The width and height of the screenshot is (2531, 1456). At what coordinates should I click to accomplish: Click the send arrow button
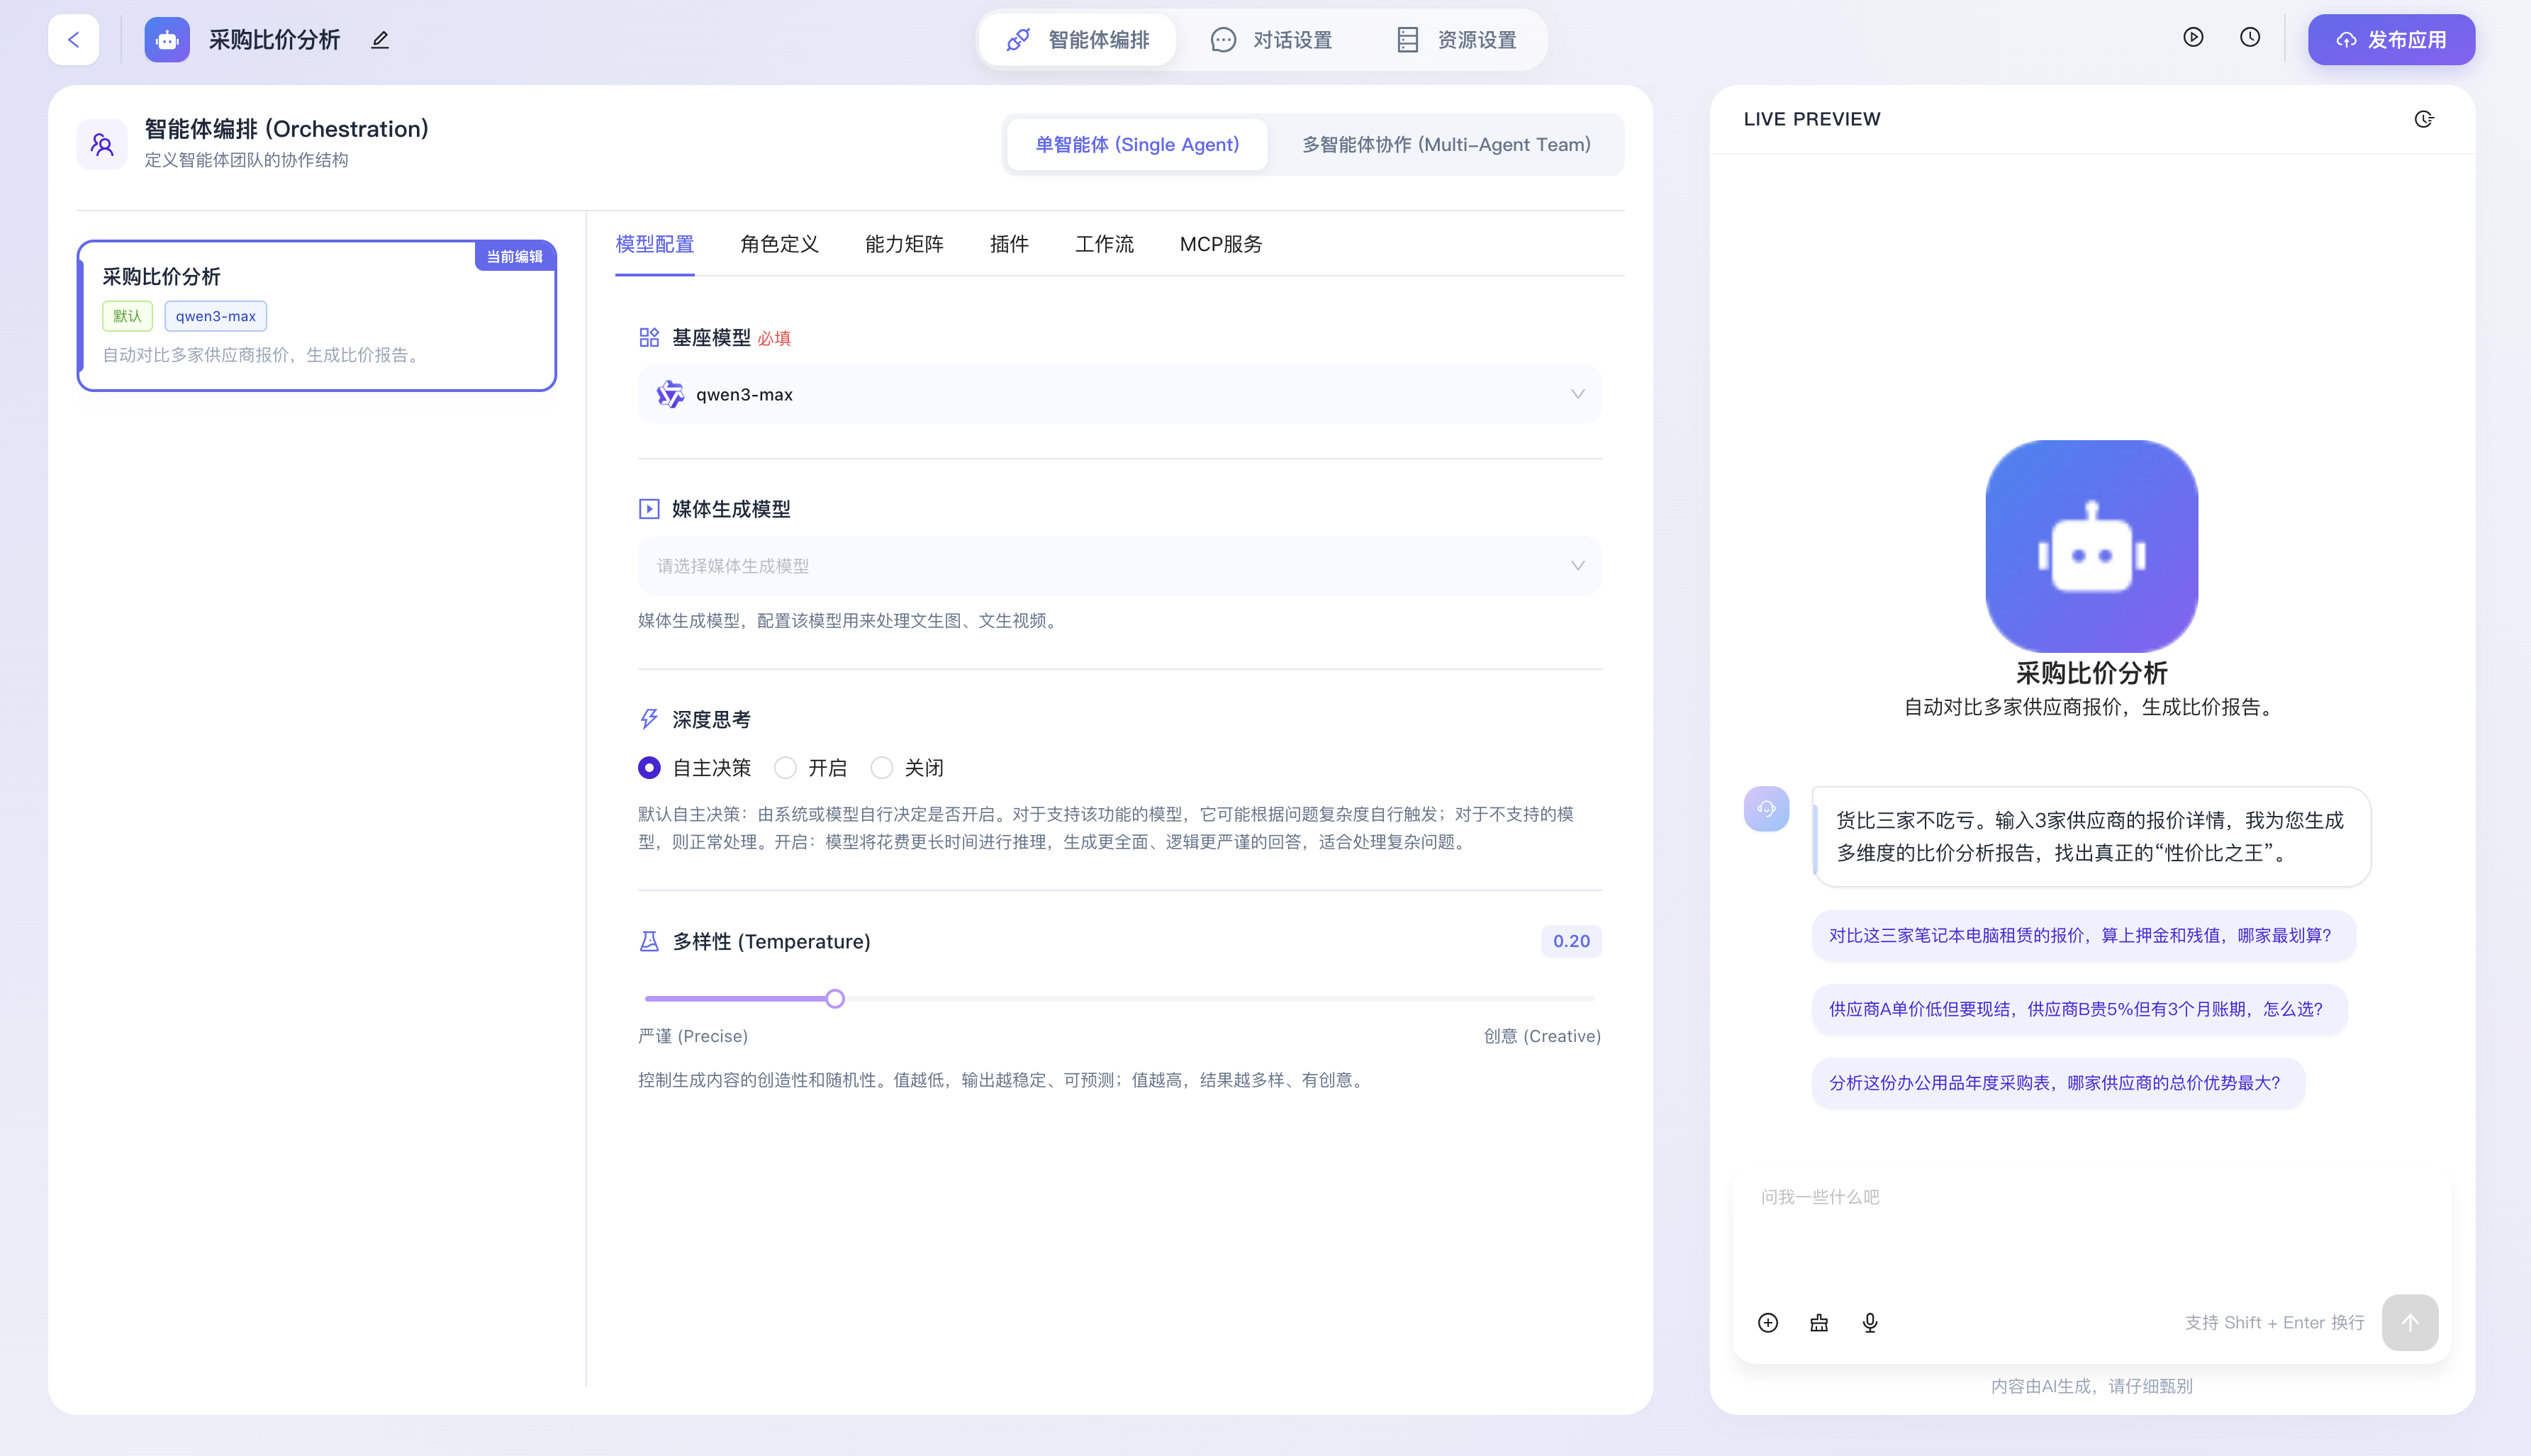(x=2410, y=1323)
